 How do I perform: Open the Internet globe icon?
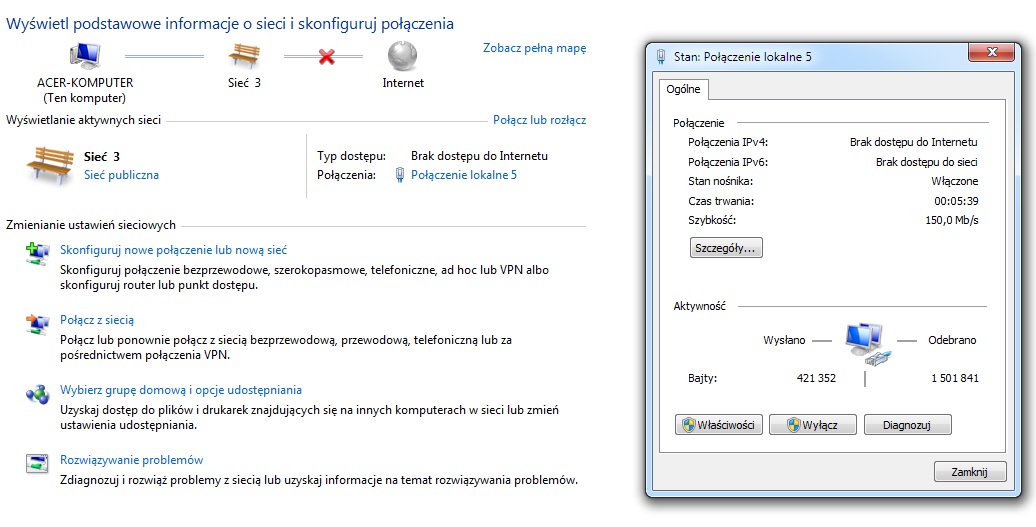(402, 54)
